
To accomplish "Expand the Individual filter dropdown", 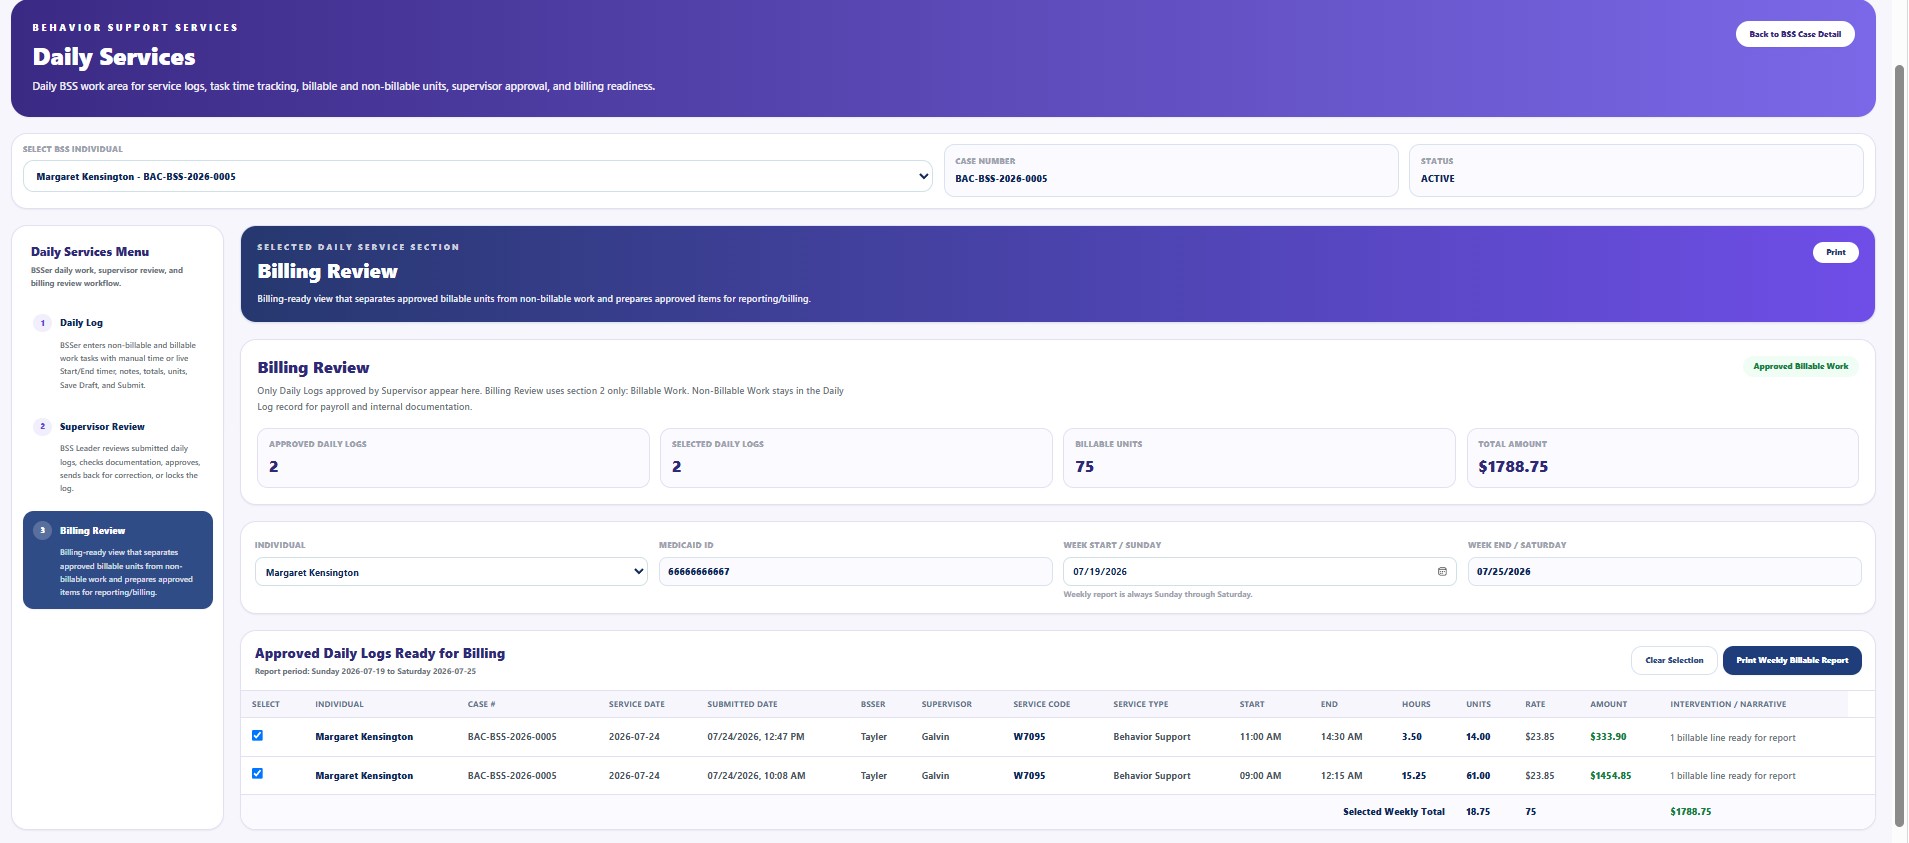I will click(451, 572).
